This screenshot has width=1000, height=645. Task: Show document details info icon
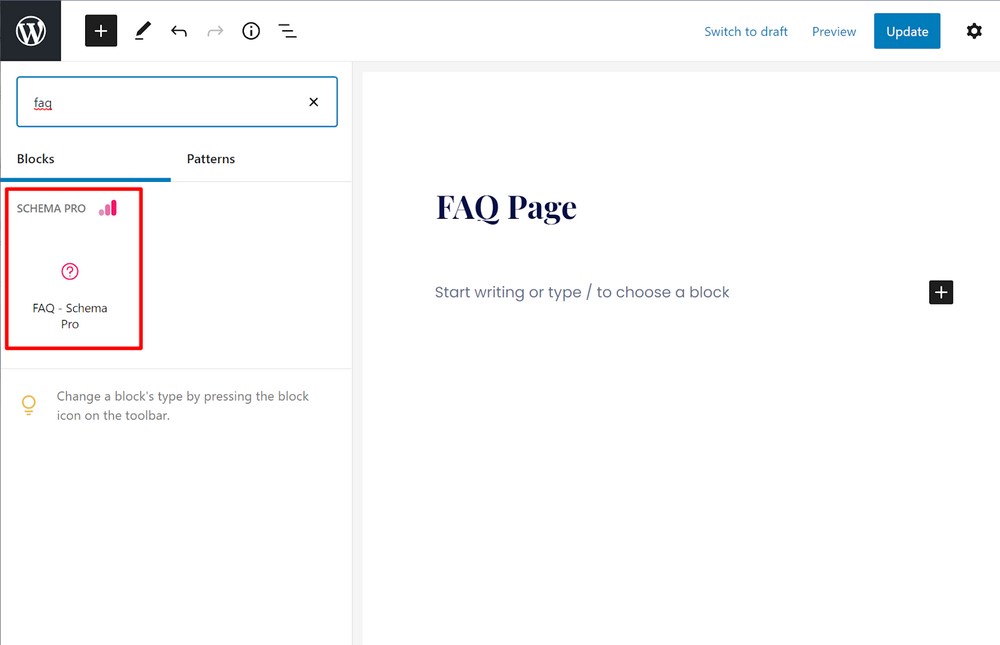pyautogui.click(x=251, y=31)
